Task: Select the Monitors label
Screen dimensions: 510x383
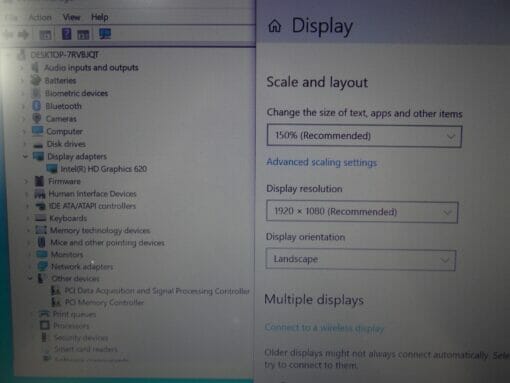Action: [67, 254]
